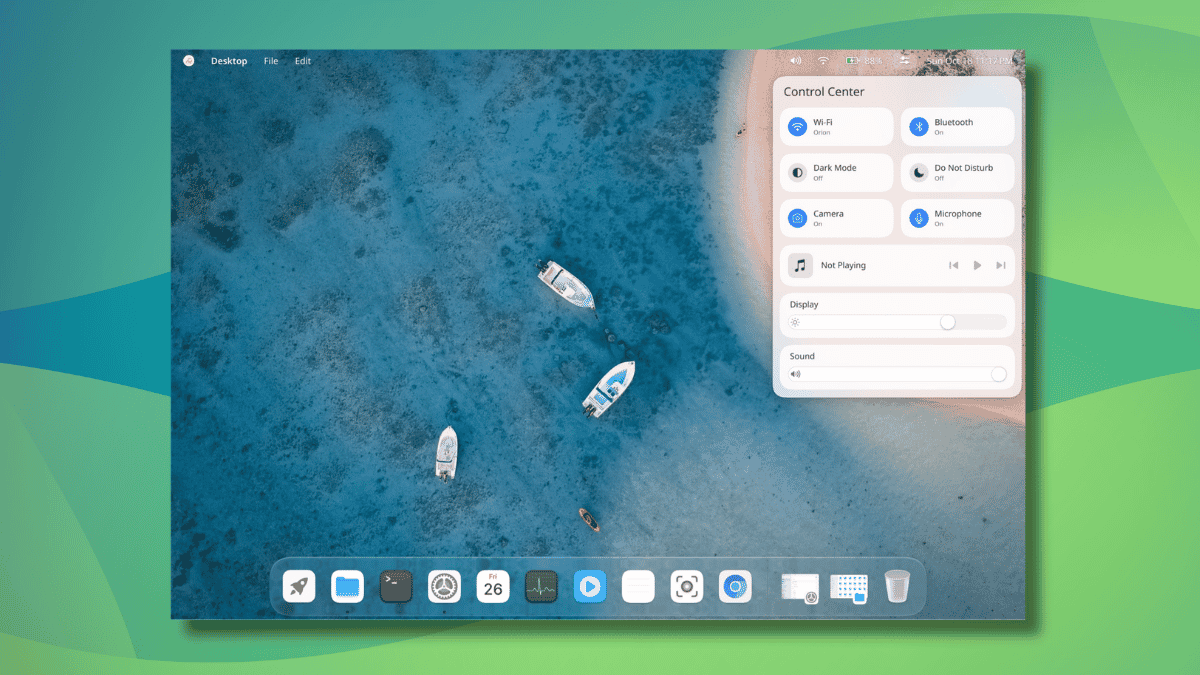Click the battery indicator in menu bar

(x=865, y=61)
